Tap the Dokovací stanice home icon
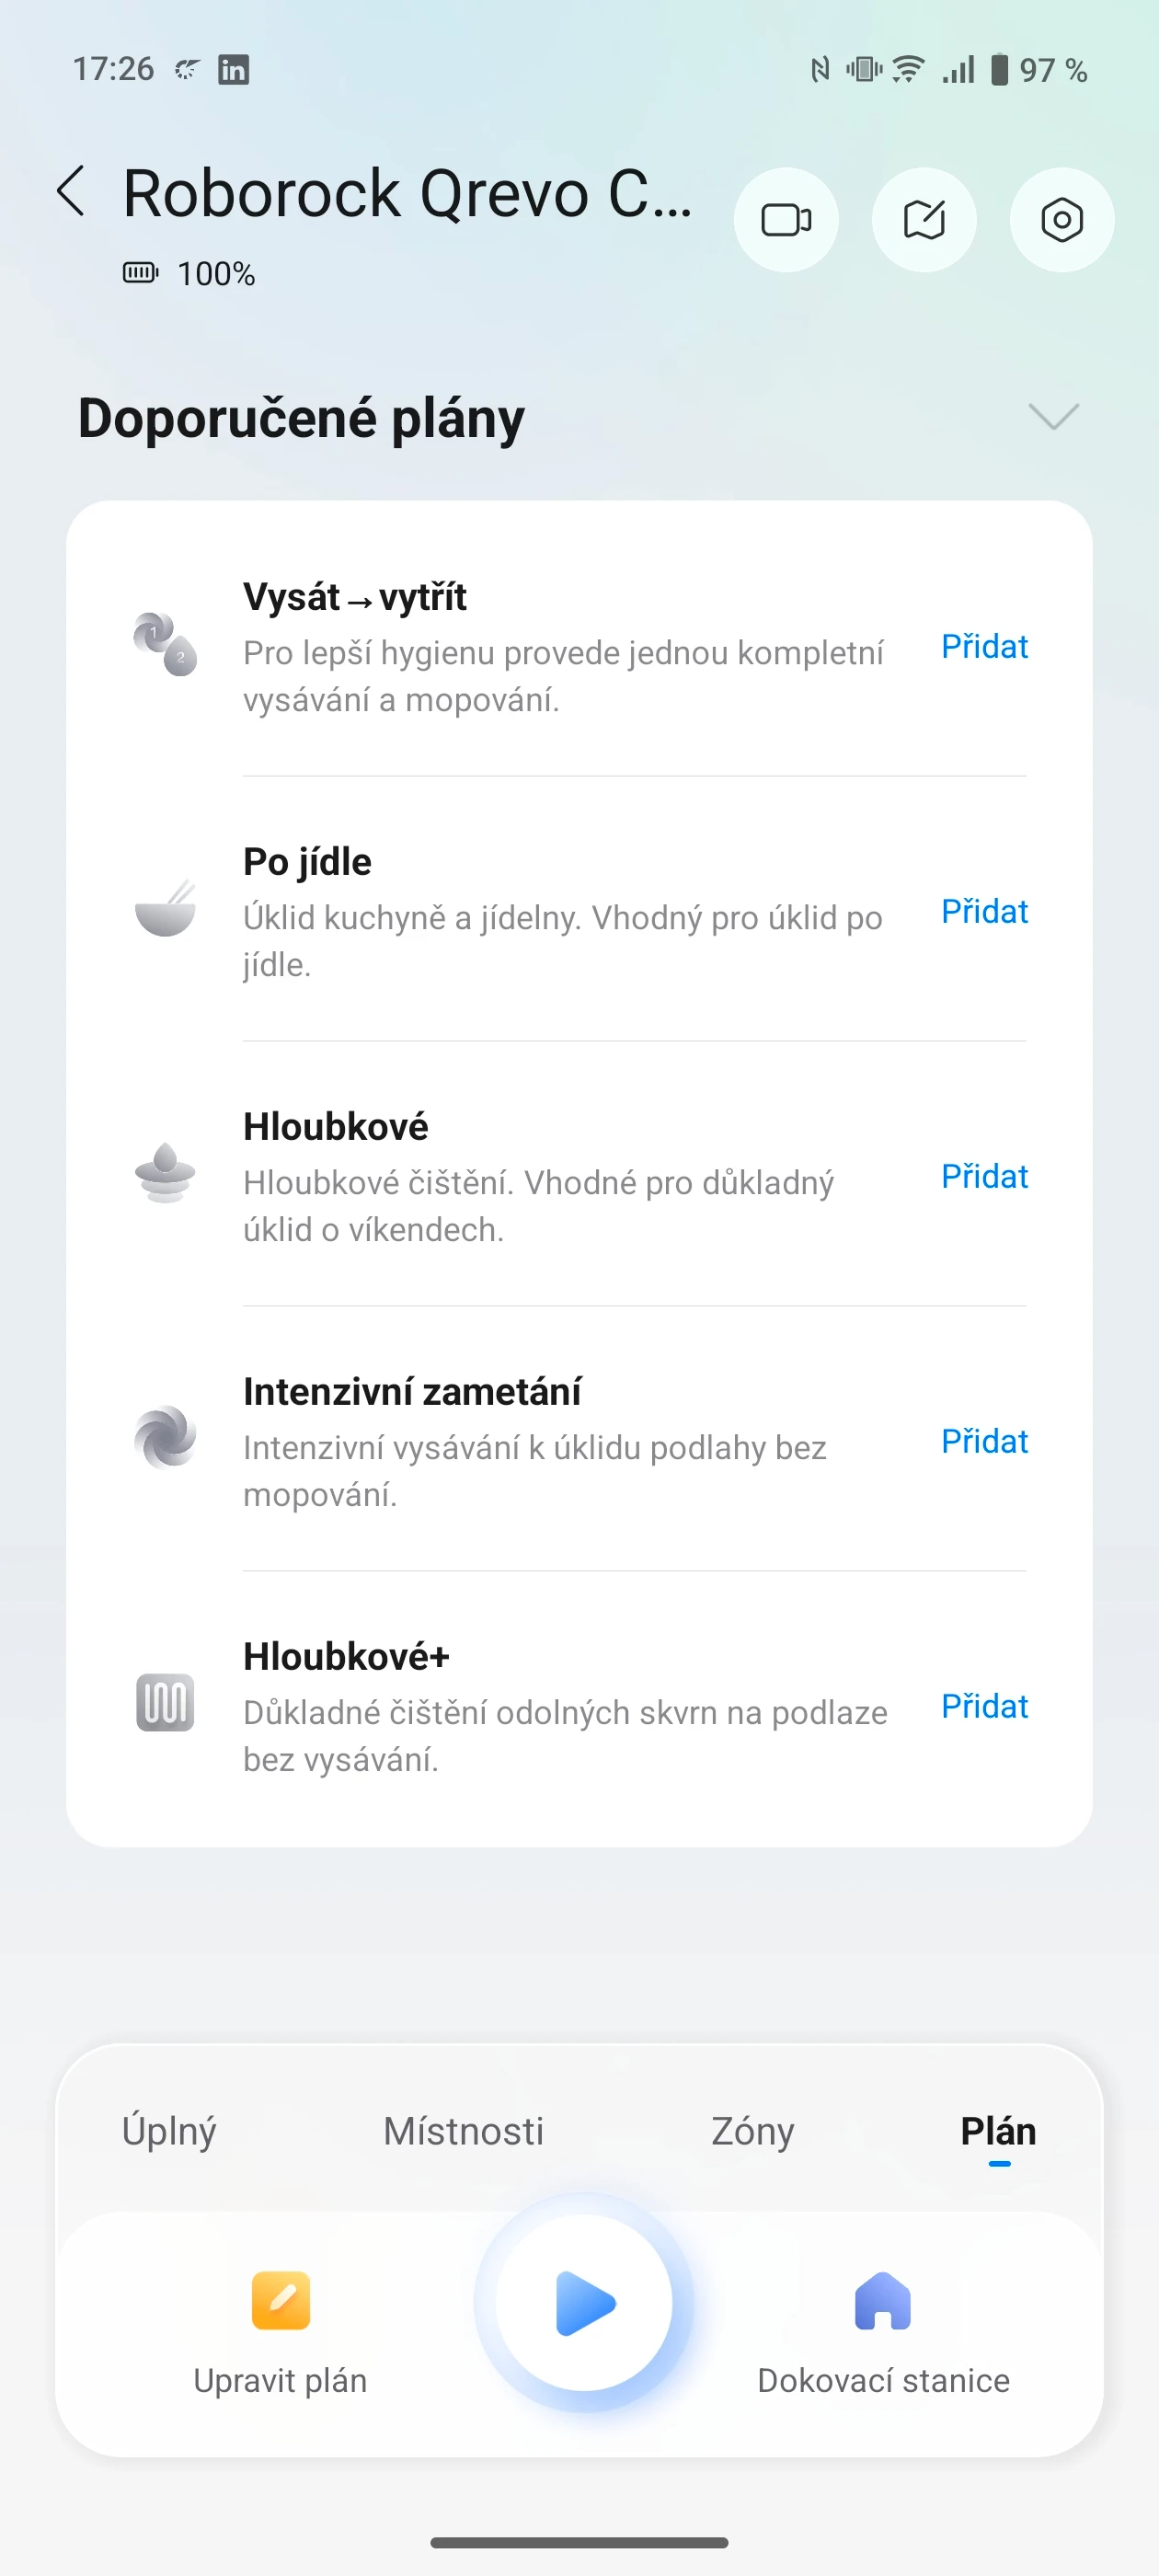Screen dimensions: 1159x2576 point(883,2301)
